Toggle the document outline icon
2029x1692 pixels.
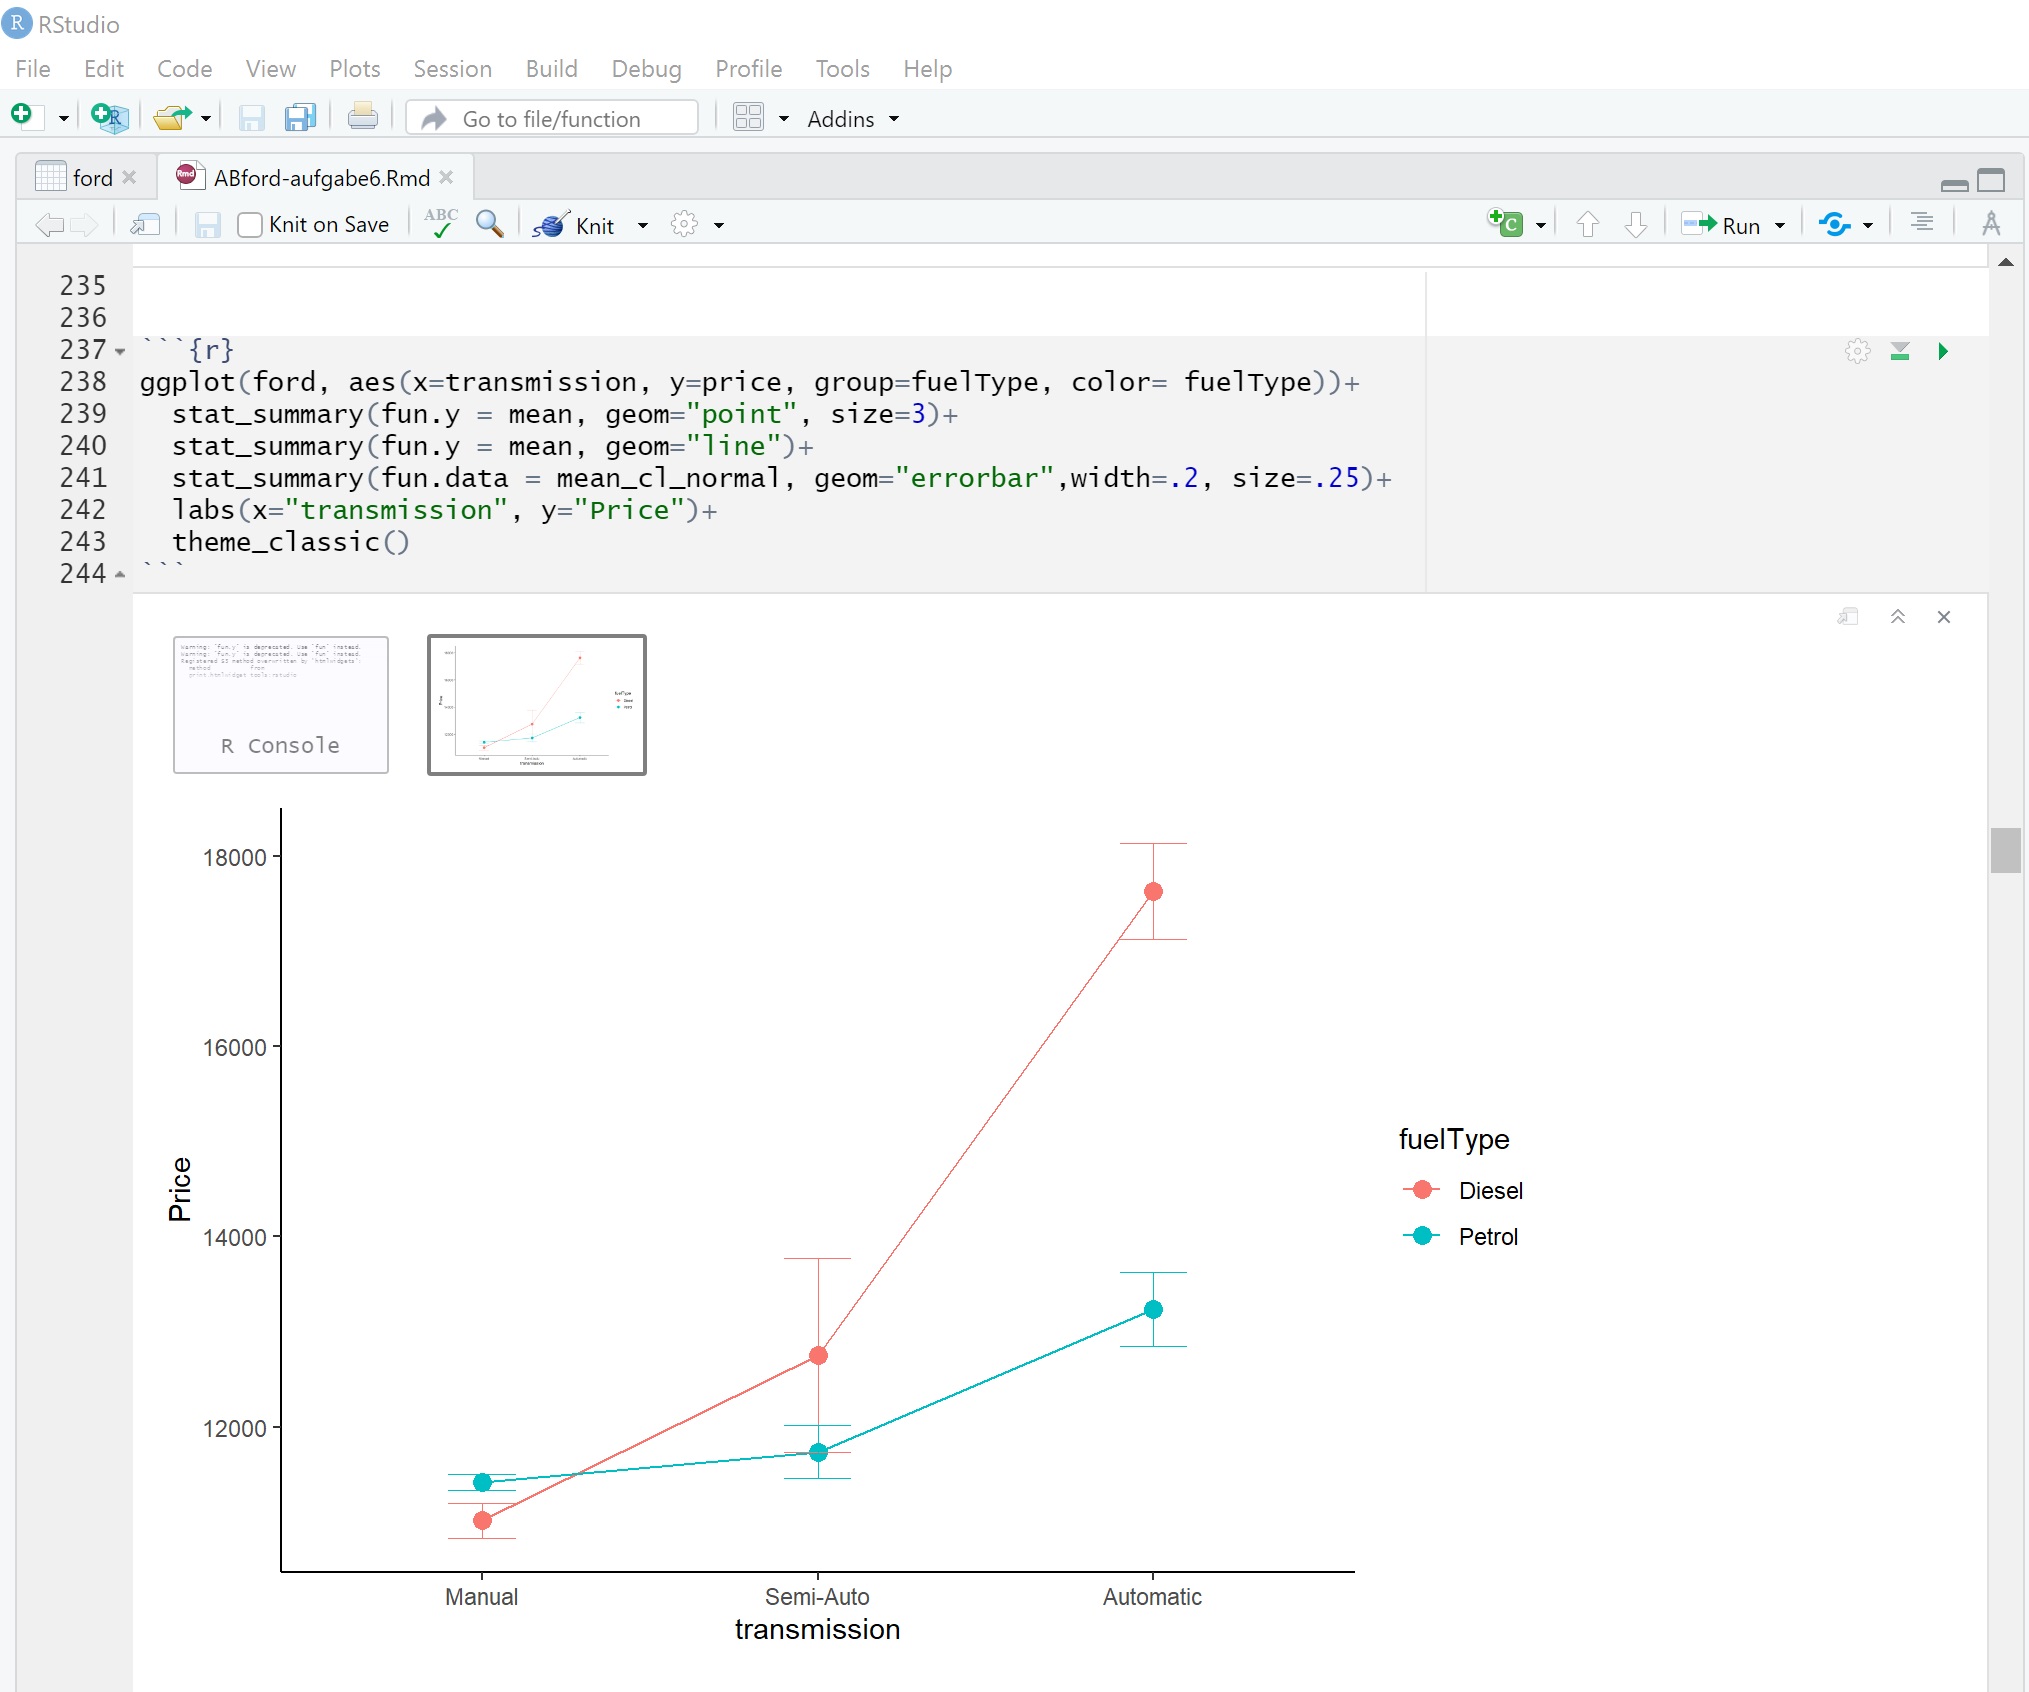click(1921, 222)
